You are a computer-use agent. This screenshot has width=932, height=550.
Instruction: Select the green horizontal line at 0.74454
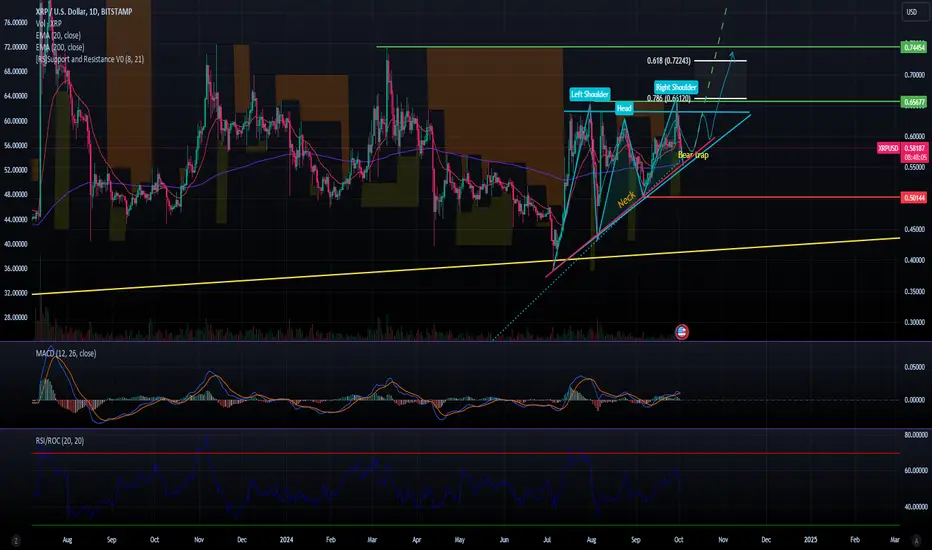tap(638, 46)
